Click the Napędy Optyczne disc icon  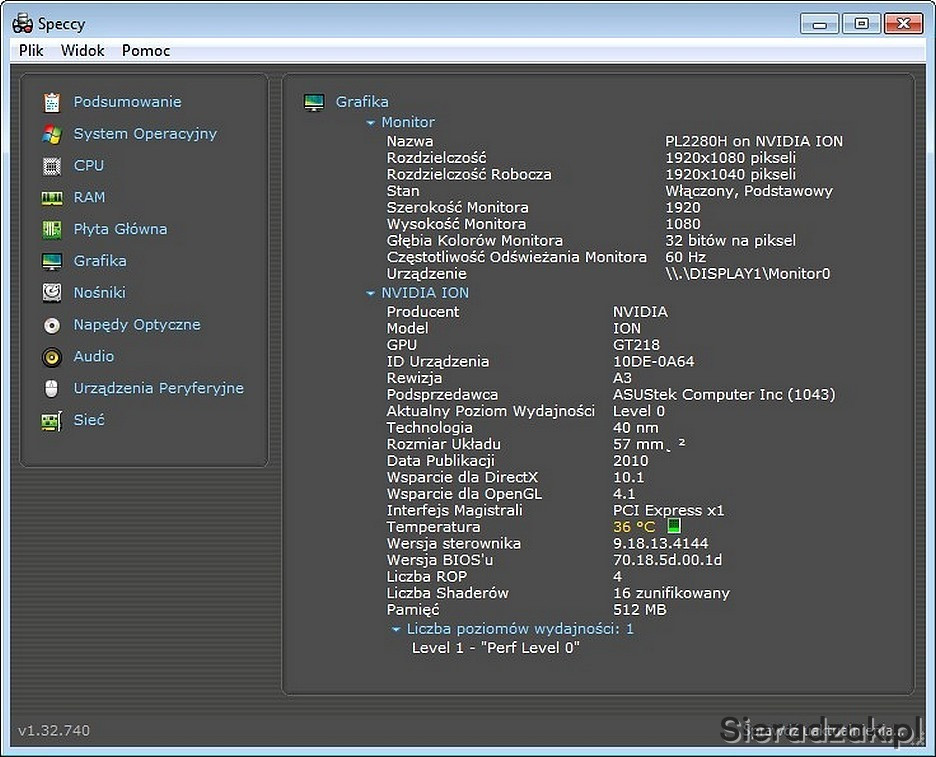click(x=52, y=325)
